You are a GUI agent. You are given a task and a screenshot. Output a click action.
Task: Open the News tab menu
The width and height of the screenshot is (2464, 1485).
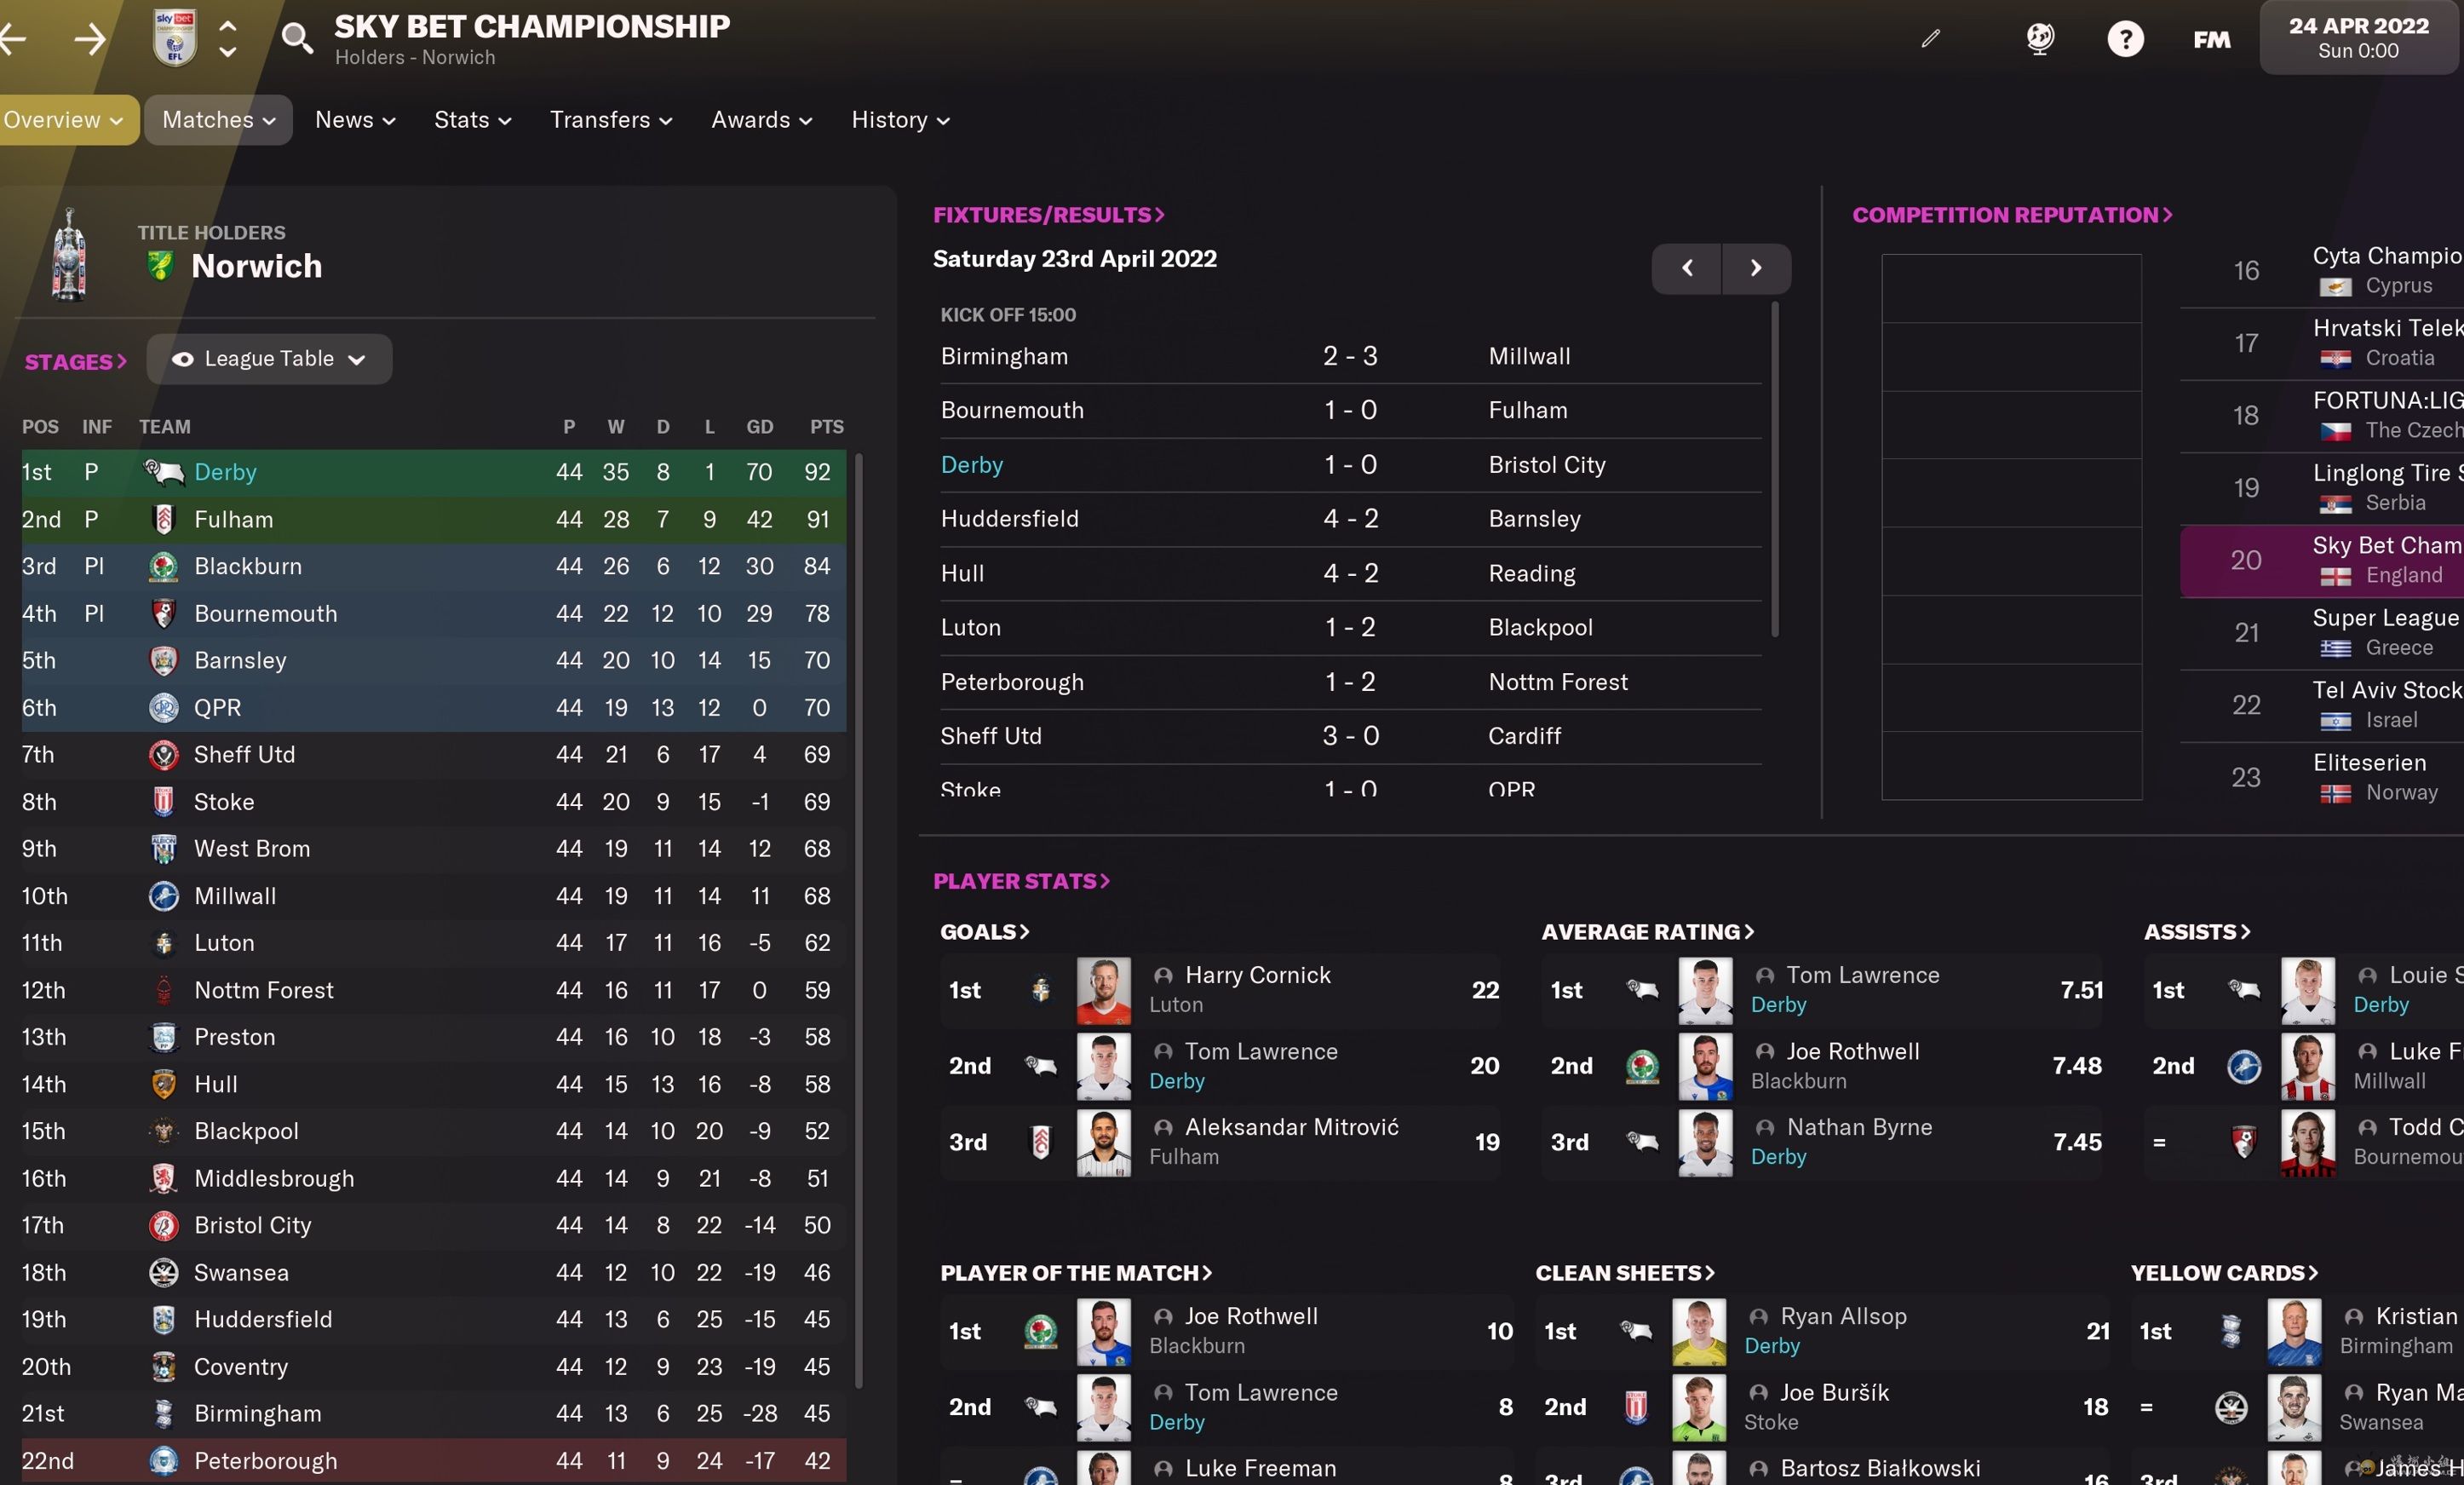point(355,120)
